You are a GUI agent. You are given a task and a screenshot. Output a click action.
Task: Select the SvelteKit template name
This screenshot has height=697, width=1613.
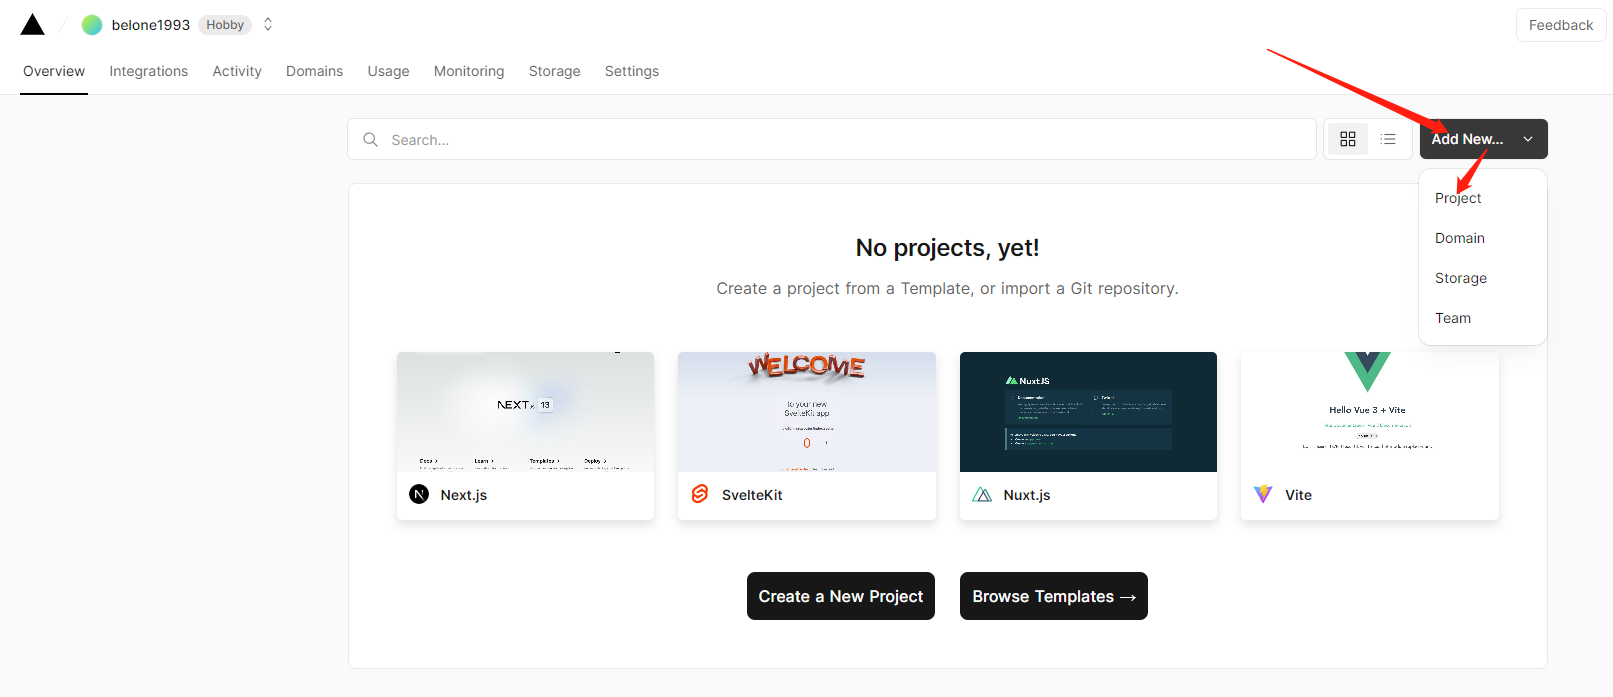click(752, 495)
